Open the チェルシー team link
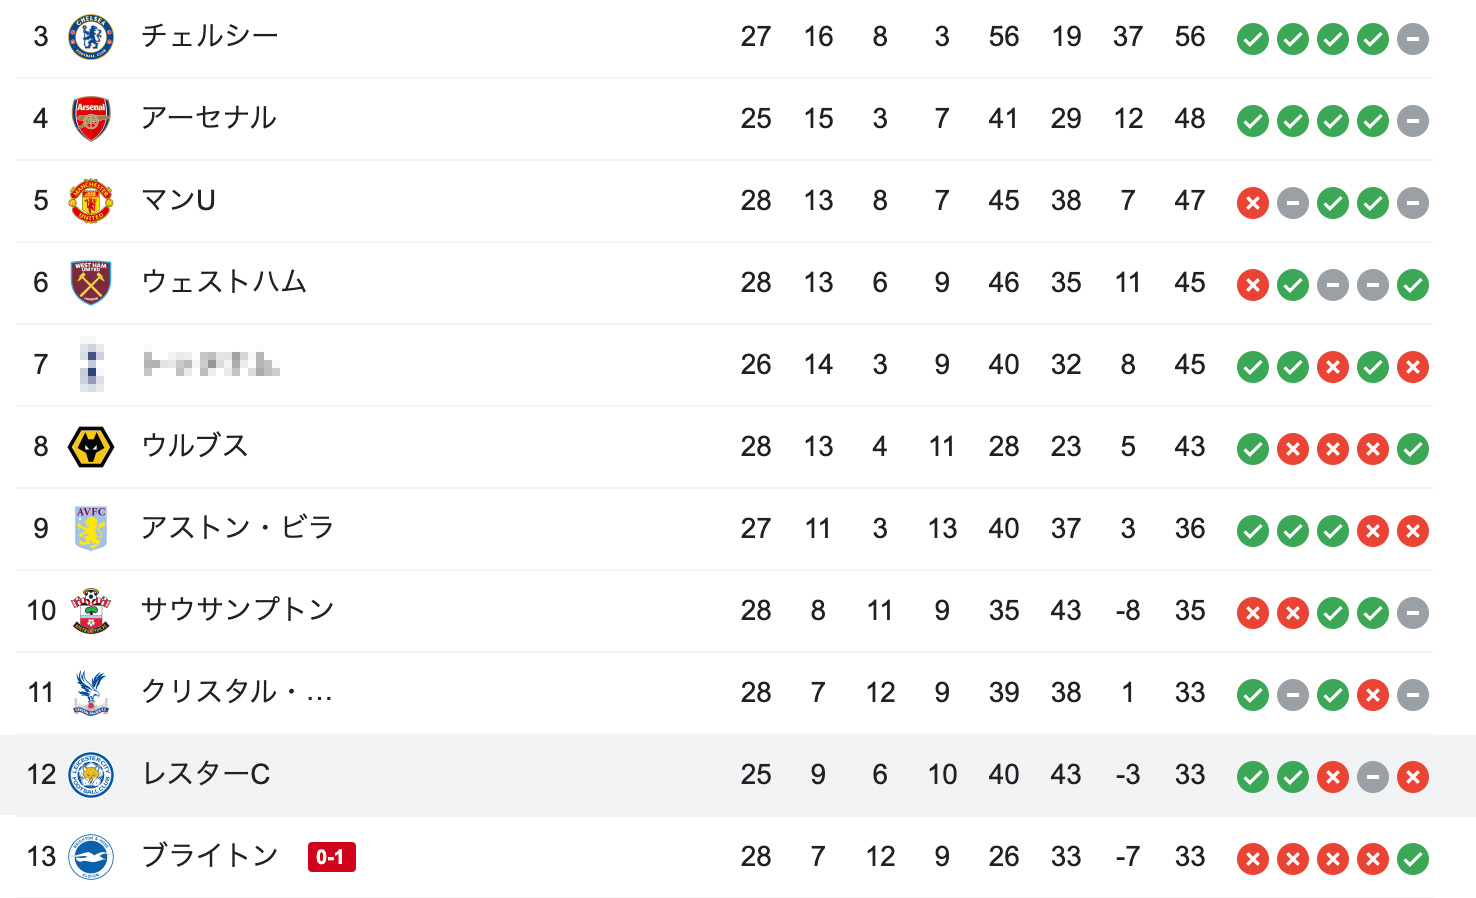The image size is (1476, 898). [x=209, y=36]
